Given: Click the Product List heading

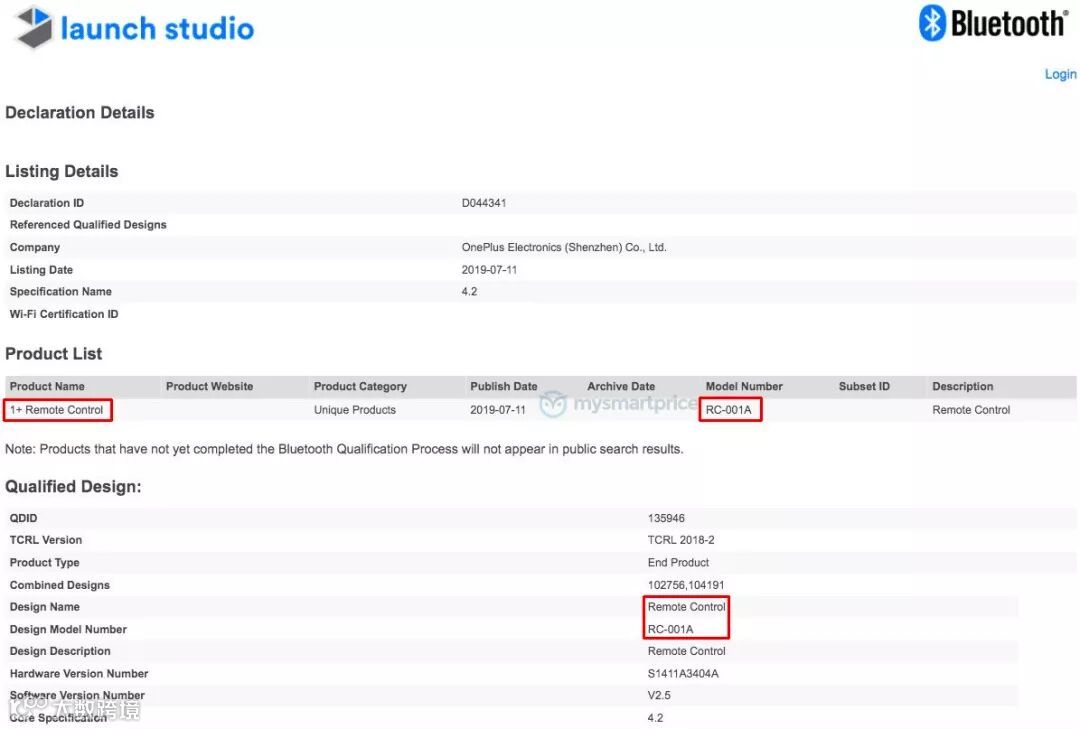Looking at the screenshot, I should click(54, 353).
